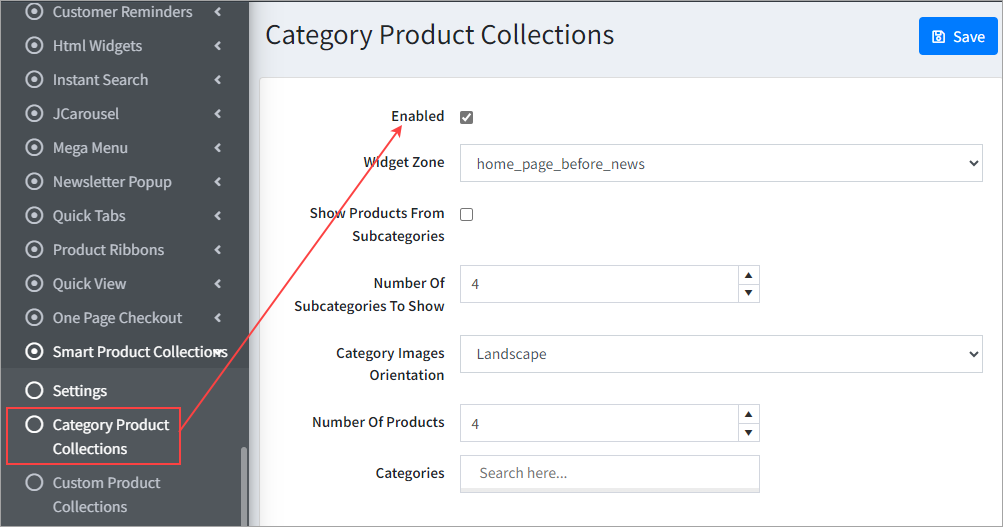
Task: Click the One Page Checkout bullet icon
Action: (x=35, y=318)
